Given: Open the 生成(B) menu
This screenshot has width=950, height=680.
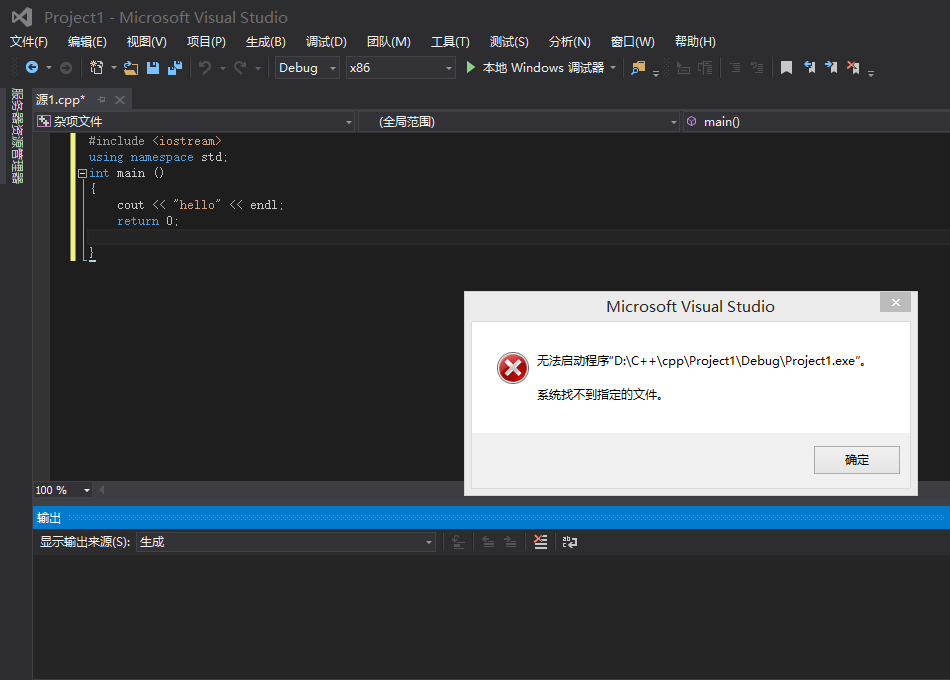Looking at the screenshot, I should 265,42.
